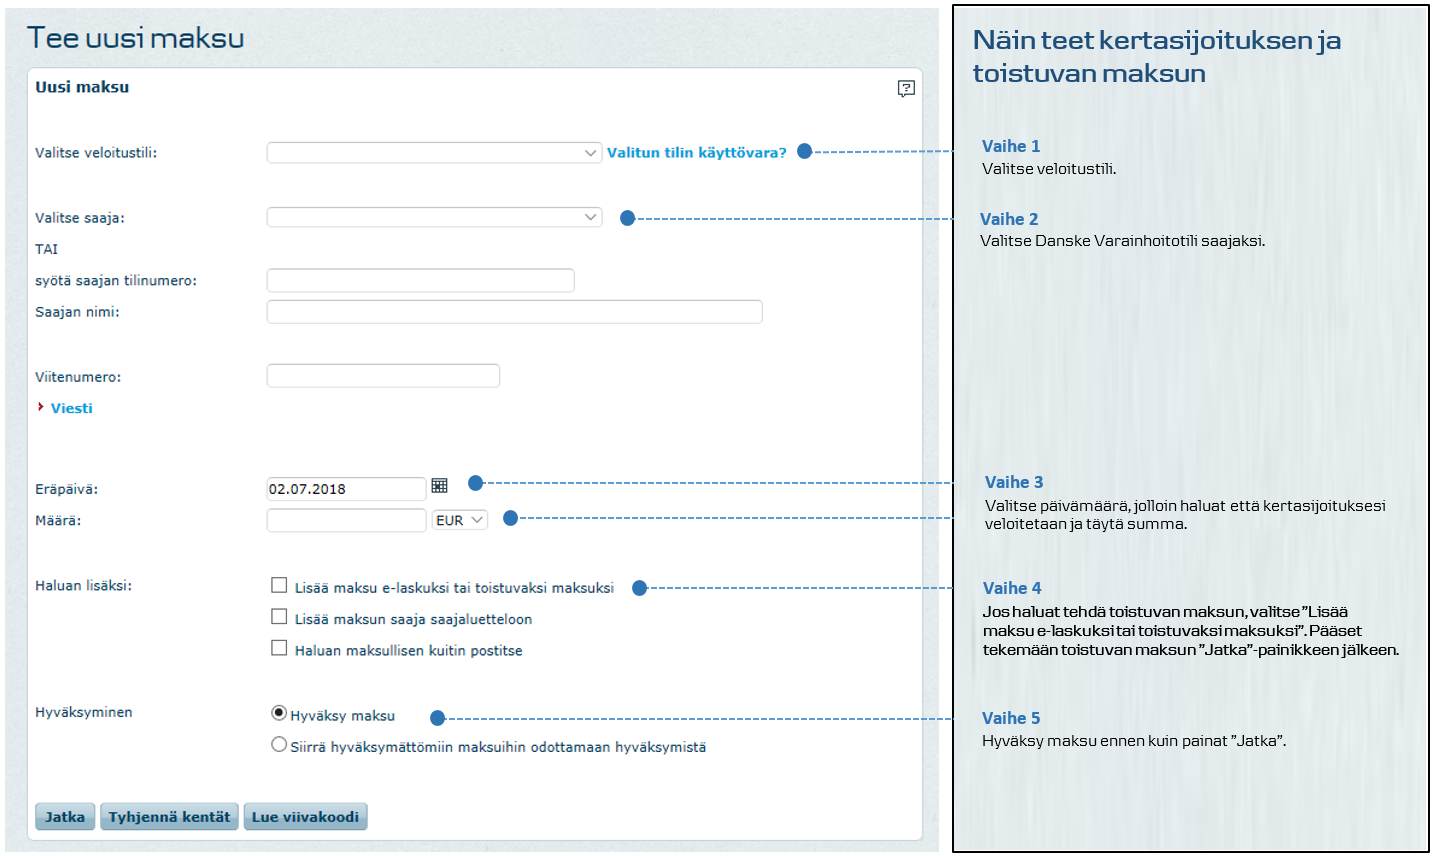Open 'Valitun tilin käyttövara?' link

(x=696, y=153)
